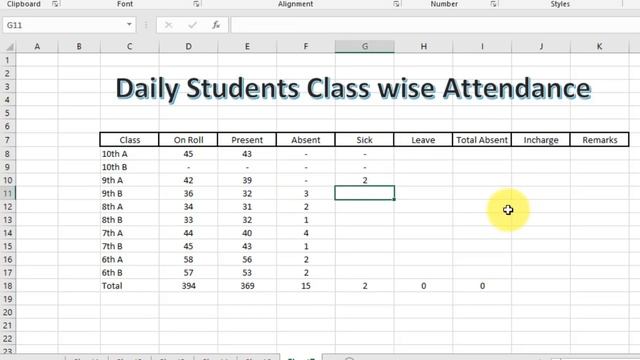
Task: Click the On Roll header cell
Action: point(188,140)
